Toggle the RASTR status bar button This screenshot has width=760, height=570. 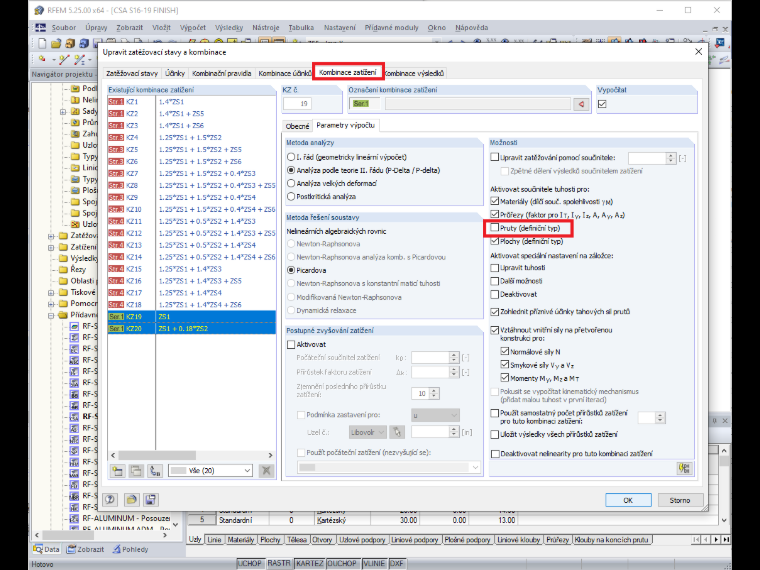(x=279, y=563)
